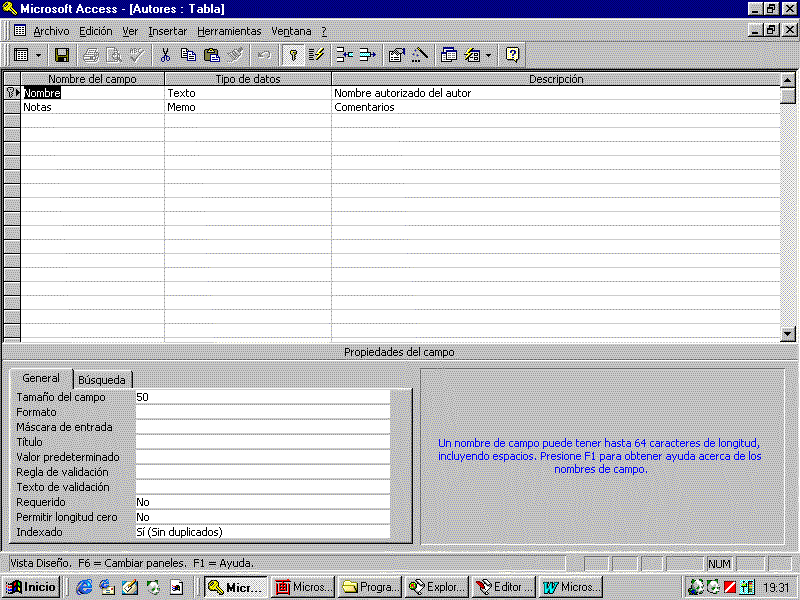Switch to the Explor... taskbar button
The image size is (800, 600).
coord(437,587)
